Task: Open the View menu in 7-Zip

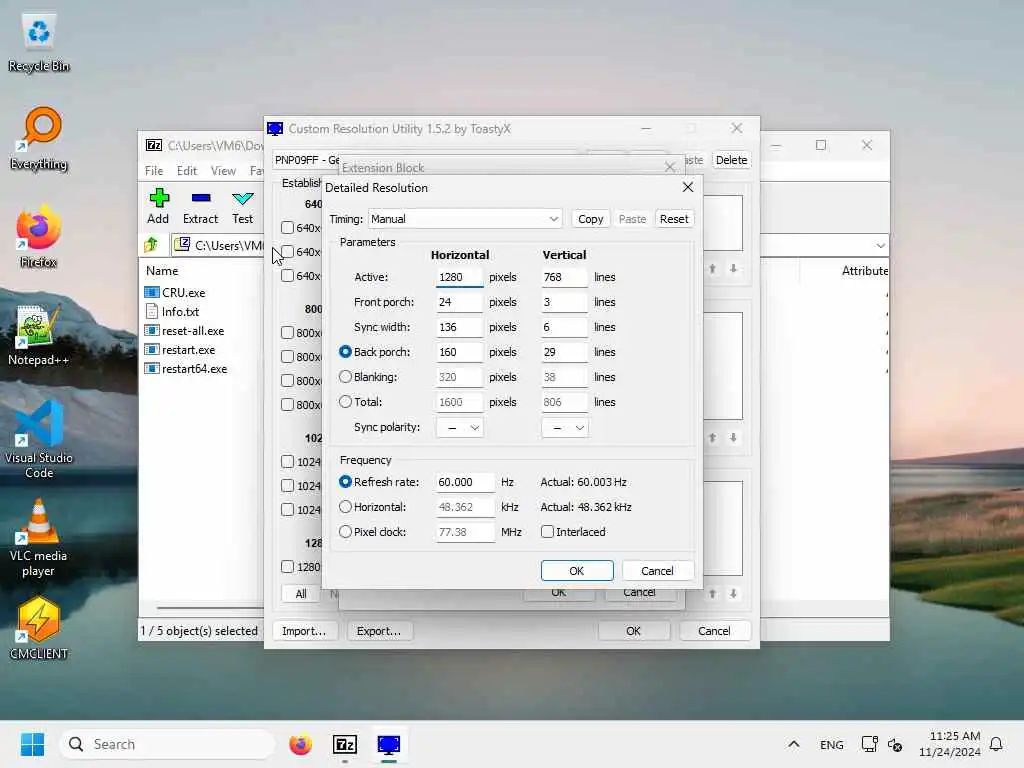Action: click(x=223, y=170)
